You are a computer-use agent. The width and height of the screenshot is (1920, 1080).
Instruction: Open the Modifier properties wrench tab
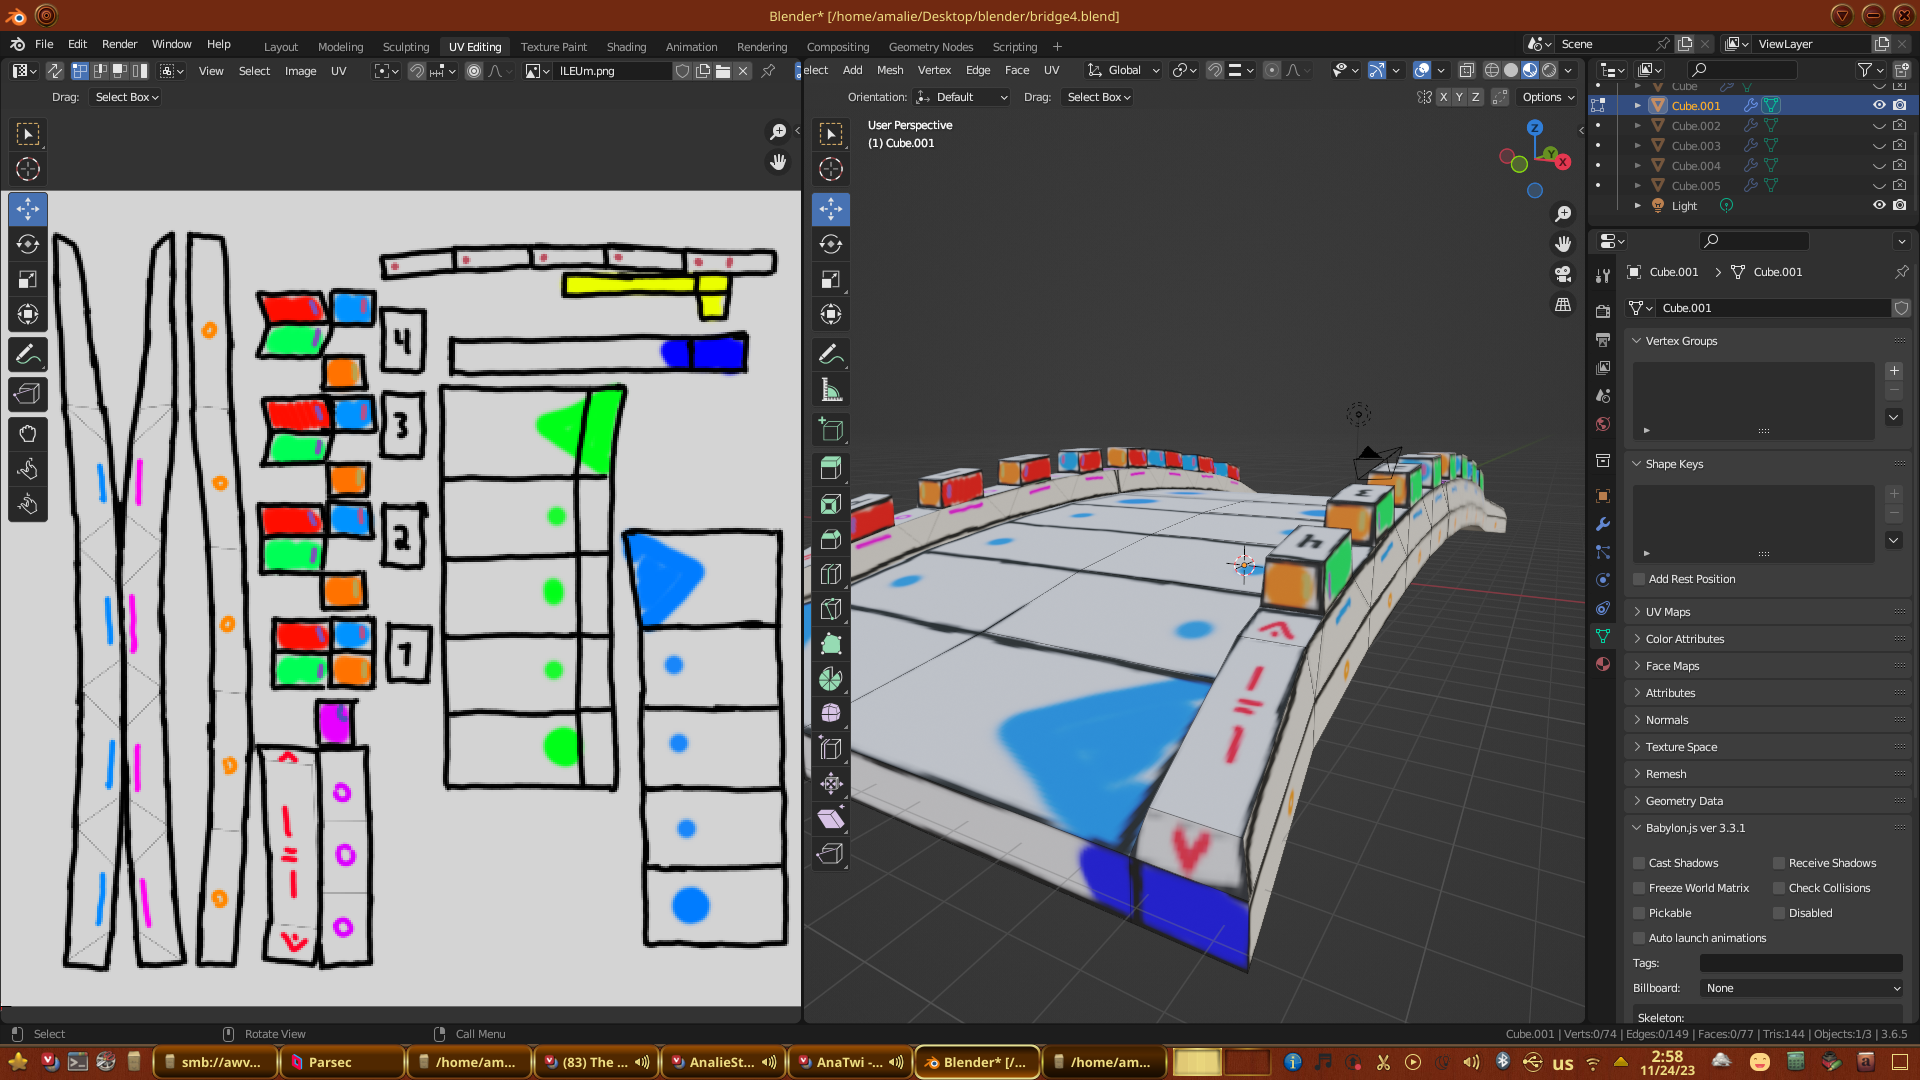[x=1603, y=524]
